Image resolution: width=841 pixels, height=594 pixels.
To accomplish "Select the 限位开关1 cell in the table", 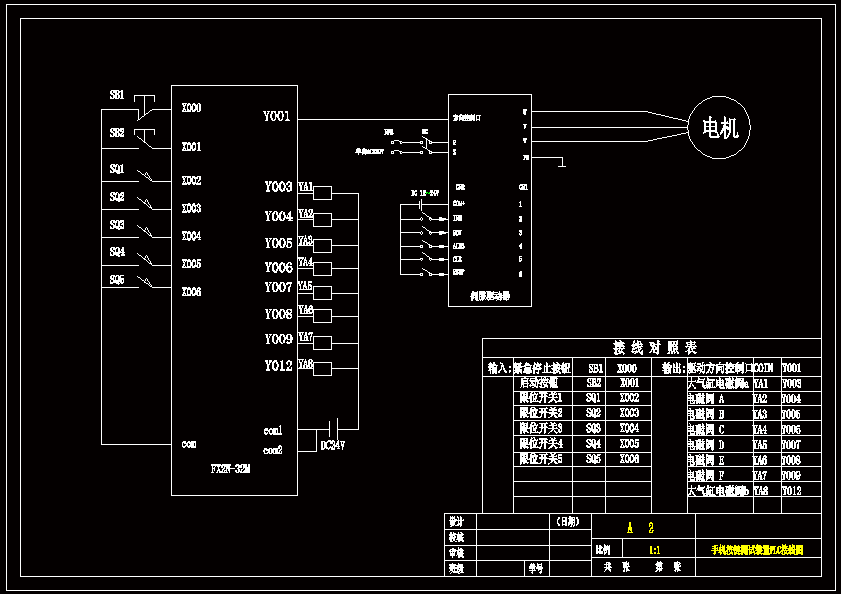I will [x=541, y=398].
